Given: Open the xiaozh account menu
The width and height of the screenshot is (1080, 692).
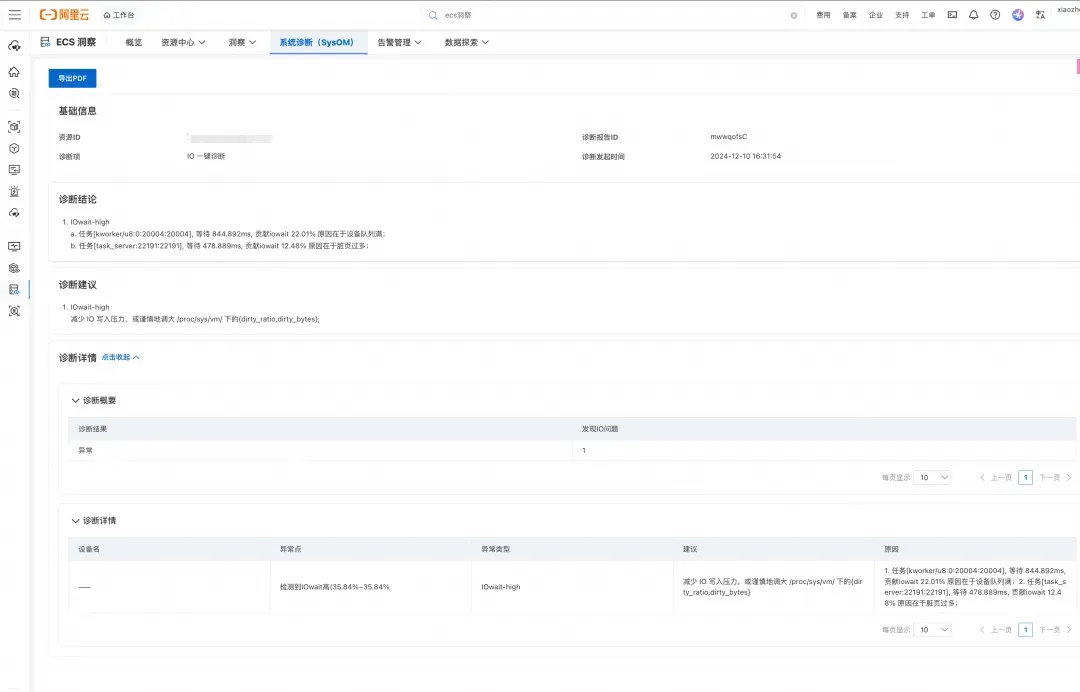Looking at the screenshot, I should coord(1068,10).
